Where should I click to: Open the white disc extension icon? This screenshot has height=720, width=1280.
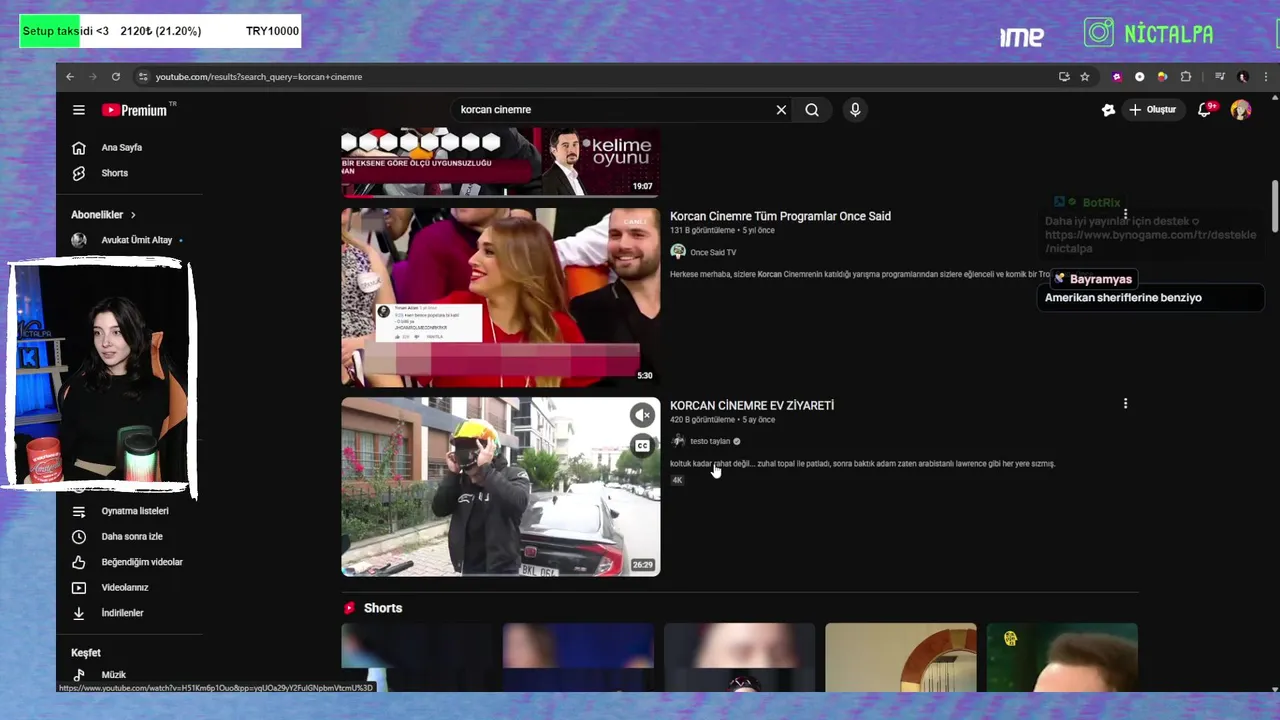point(1140,77)
